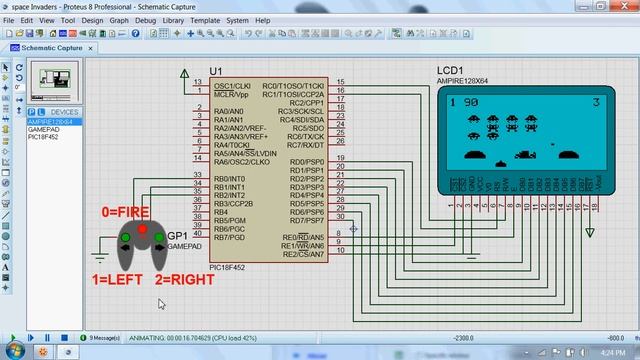The width and height of the screenshot is (640, 360).
Task: Select the Terminals Mode tool
Action: pyautogui.click(x=6, y=141)
